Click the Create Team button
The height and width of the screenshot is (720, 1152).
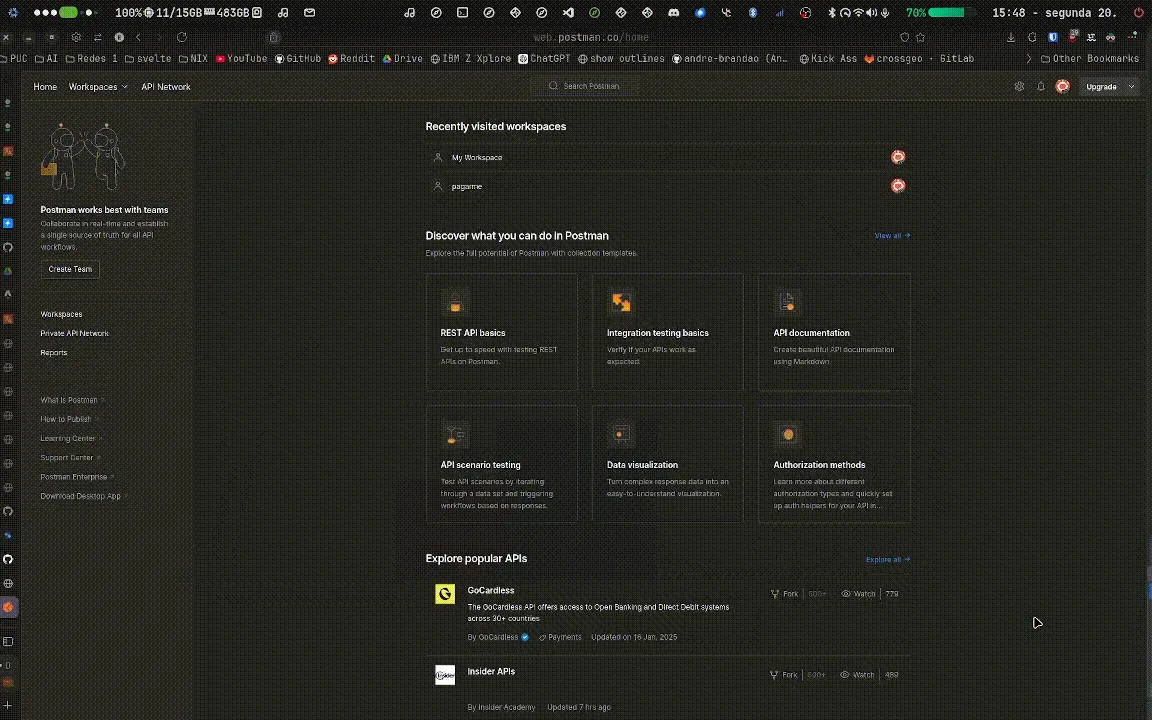coord(70,269)
